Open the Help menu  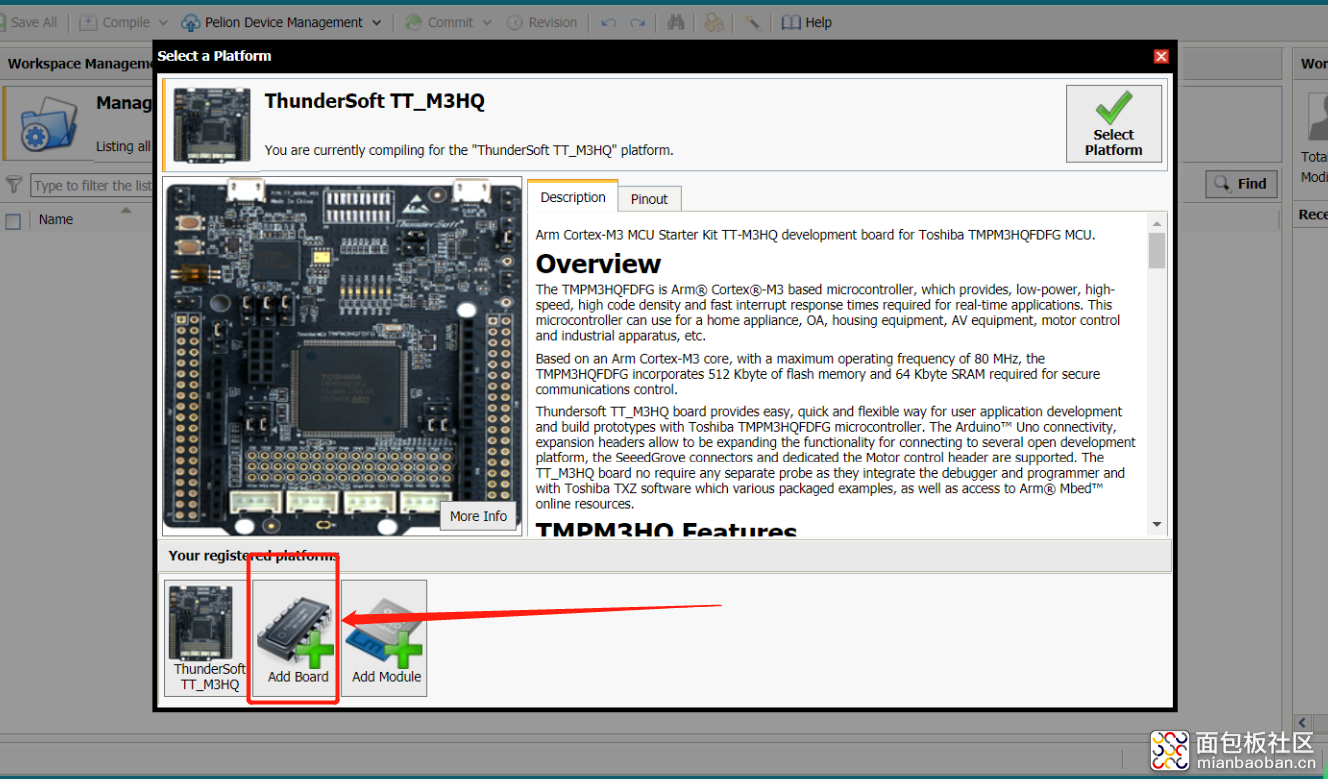(x=806, y=22)
